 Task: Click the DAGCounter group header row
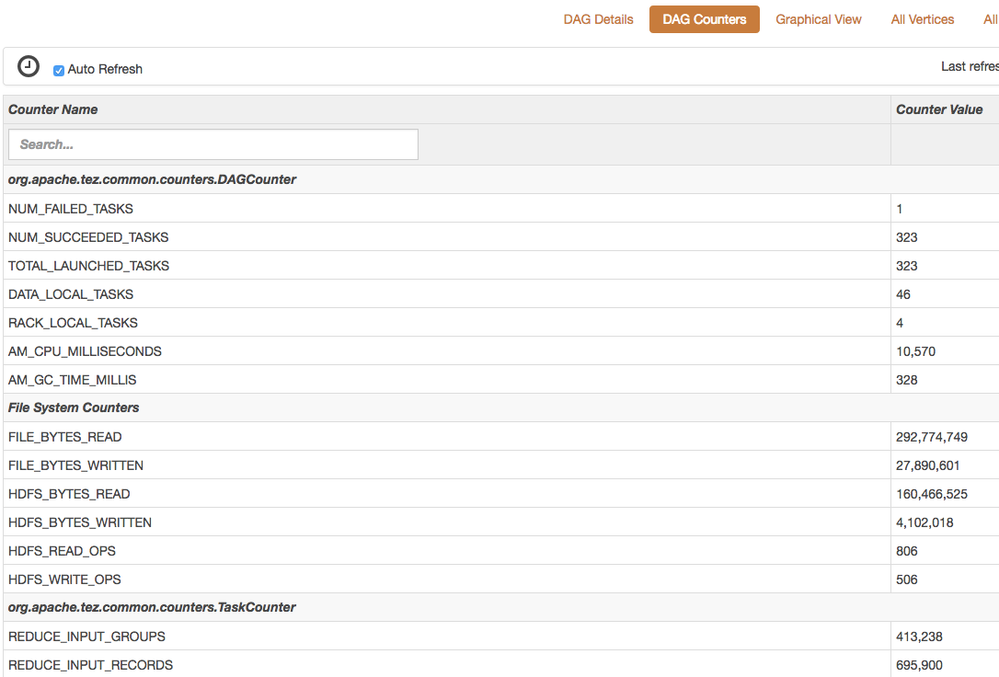[x=152, y=180]
